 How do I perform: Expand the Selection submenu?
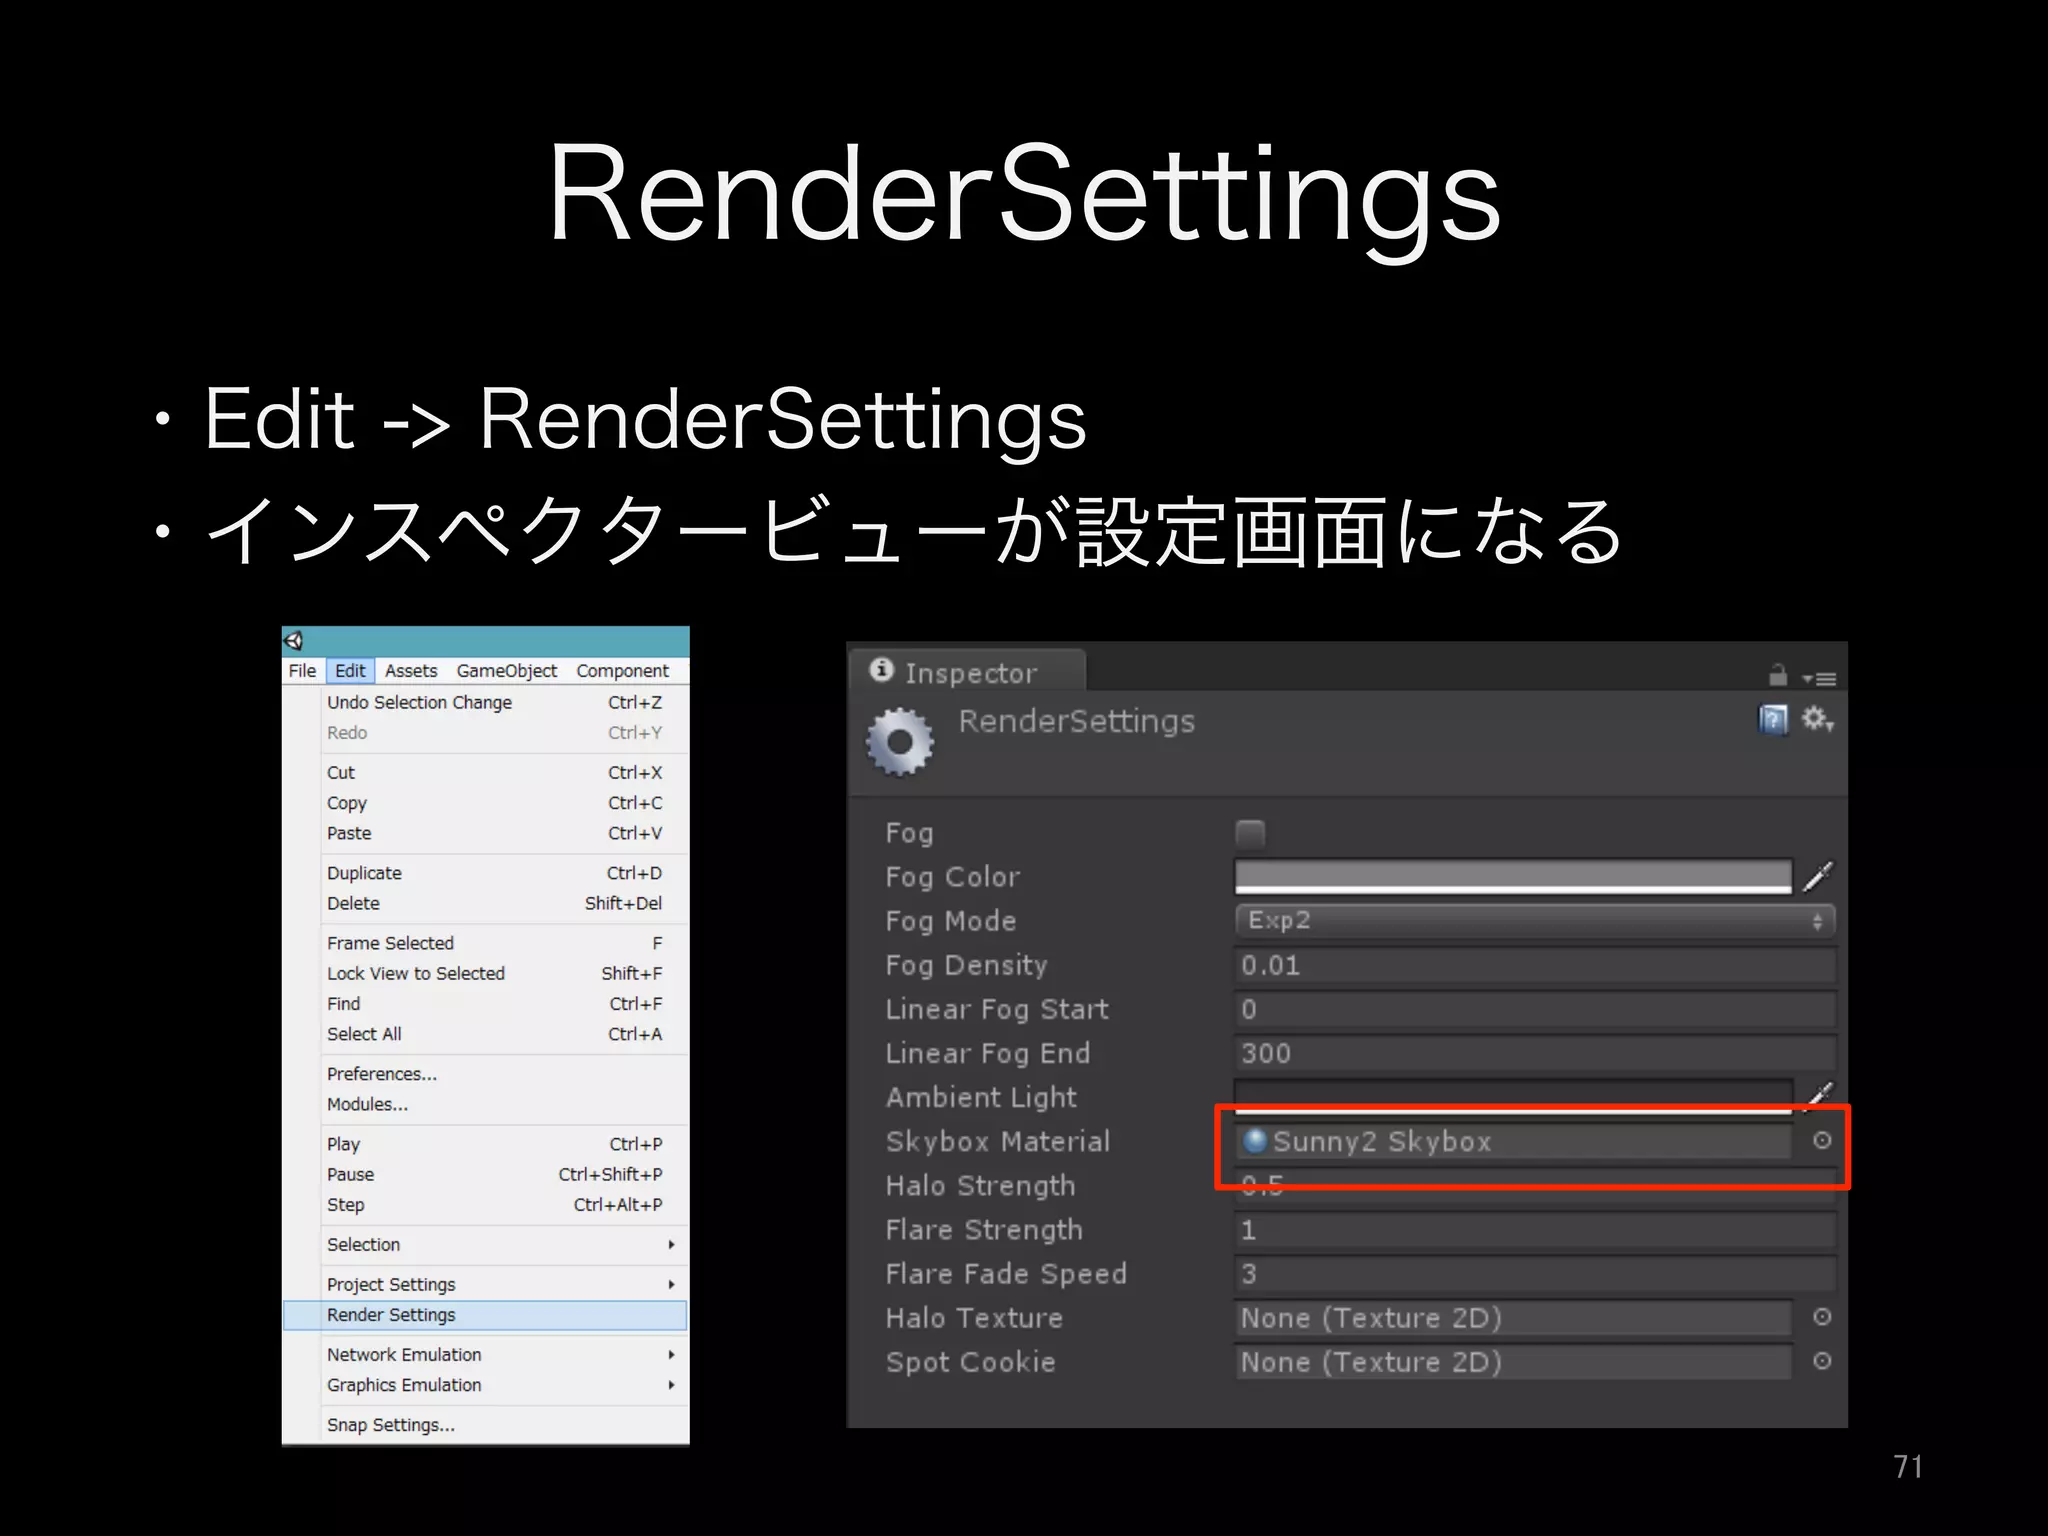coord(506,1244)
